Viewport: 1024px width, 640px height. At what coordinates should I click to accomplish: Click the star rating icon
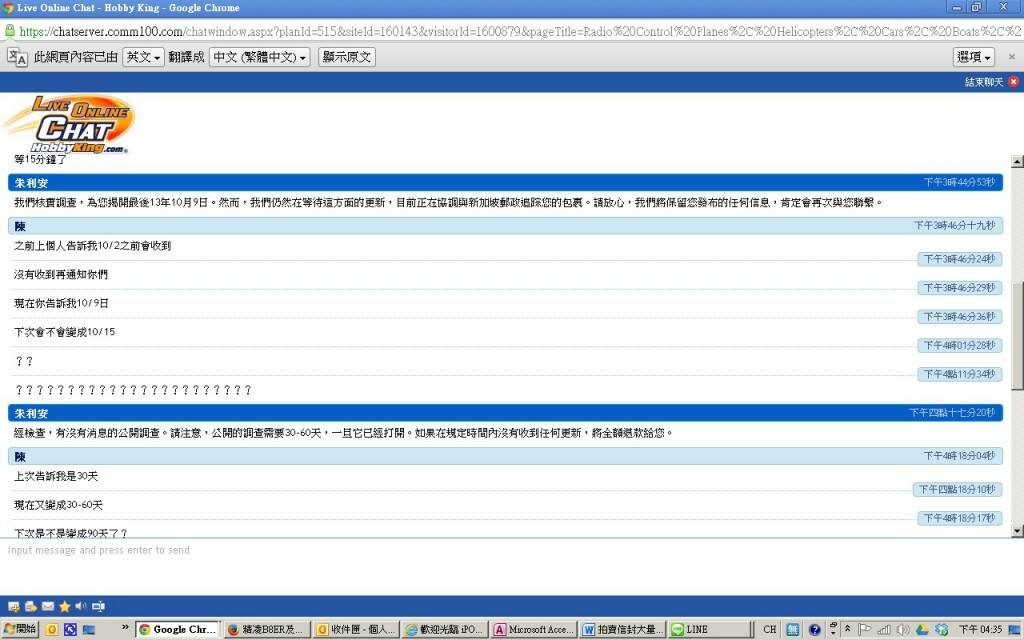click(65, 606)
